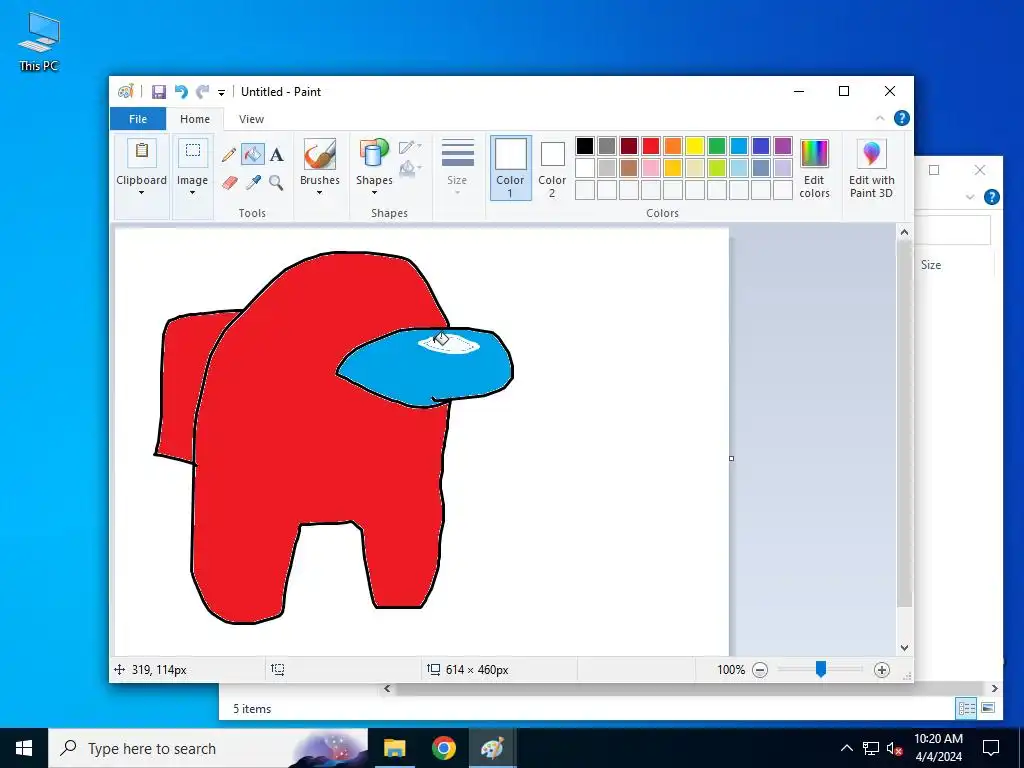Image resolution: width=1024 pixels, height=768 pixels.
Task: Pick the purple color swatch
Action: coord(783,146)
